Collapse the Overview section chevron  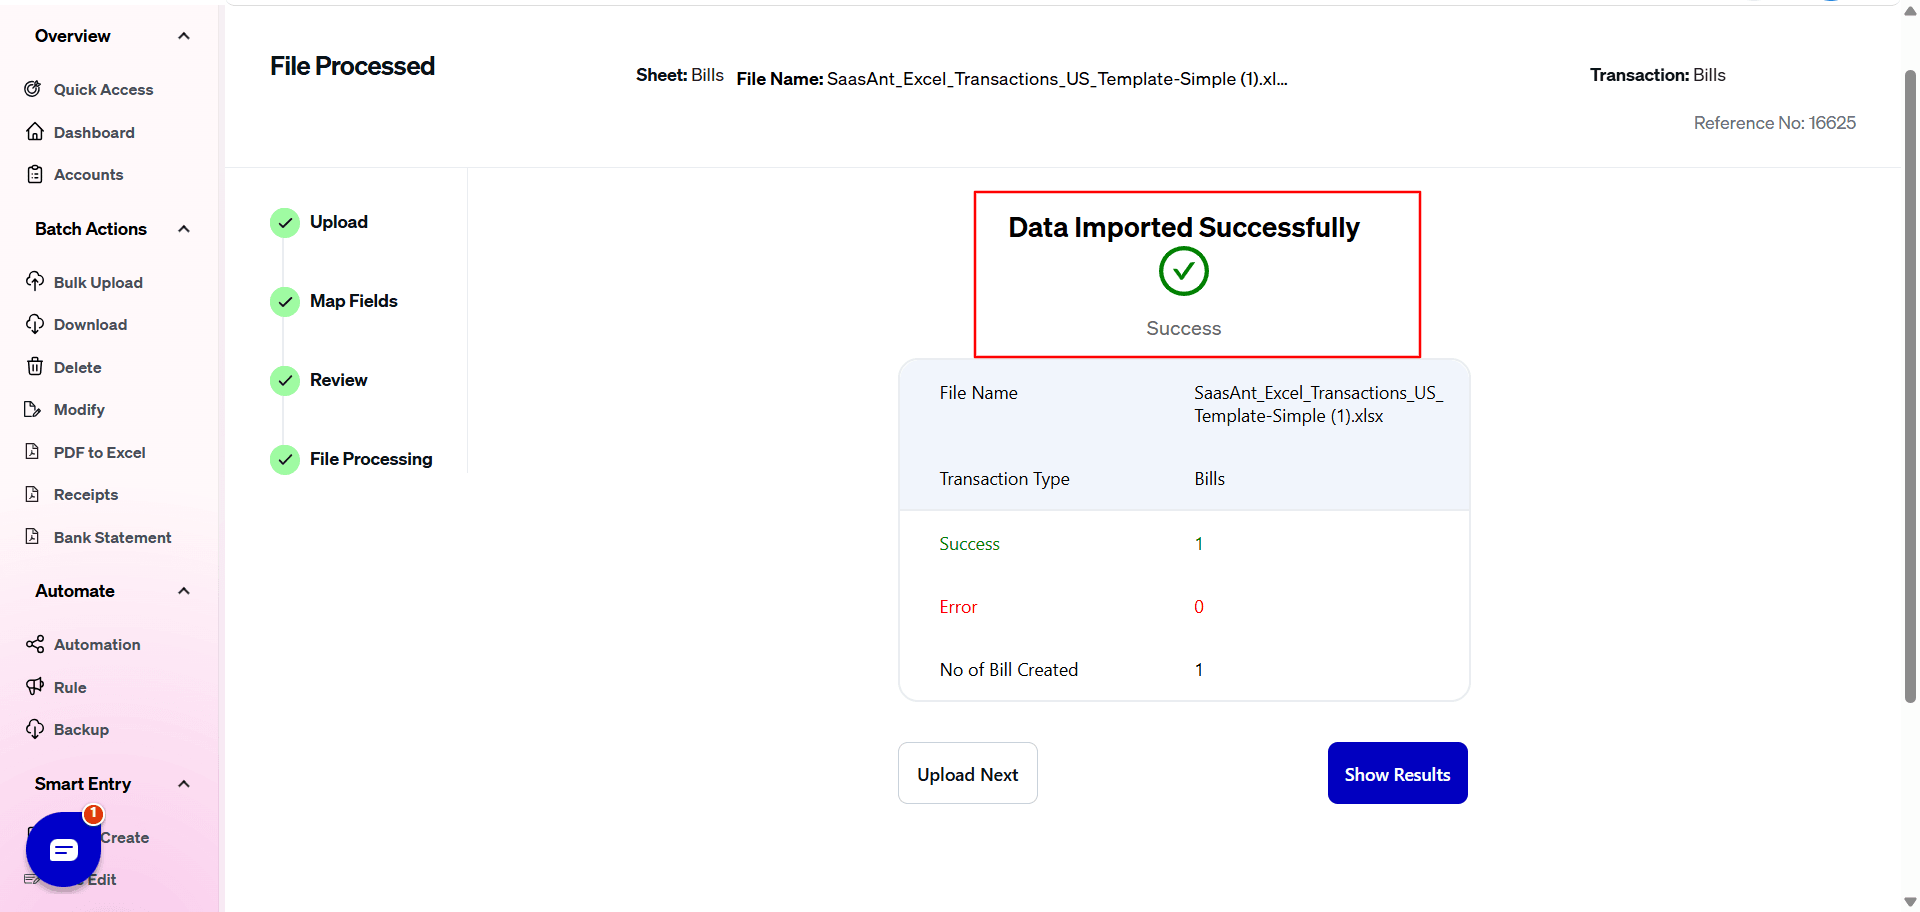184,36
